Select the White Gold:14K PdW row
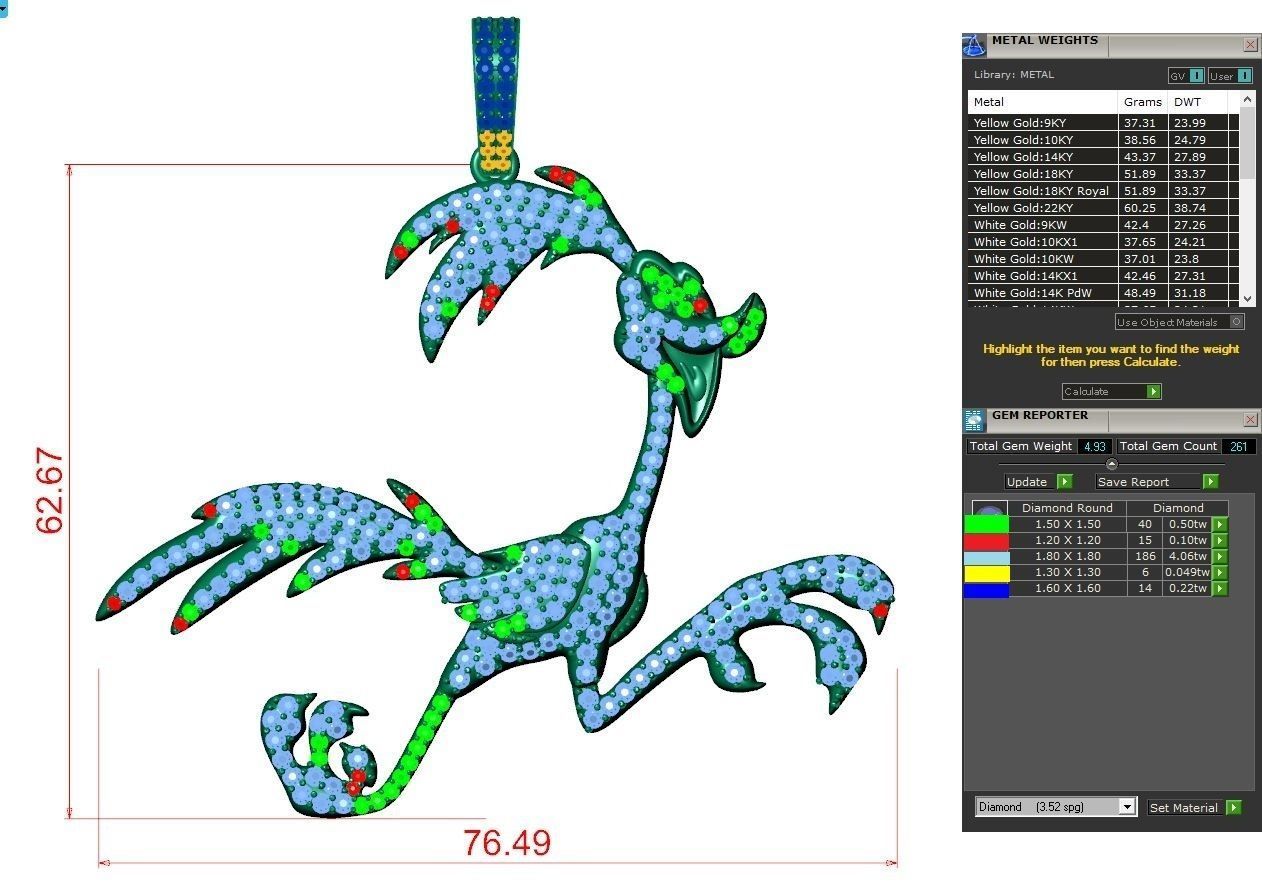The height and width of the screenshot is (884, 1262). (1104, 293)
